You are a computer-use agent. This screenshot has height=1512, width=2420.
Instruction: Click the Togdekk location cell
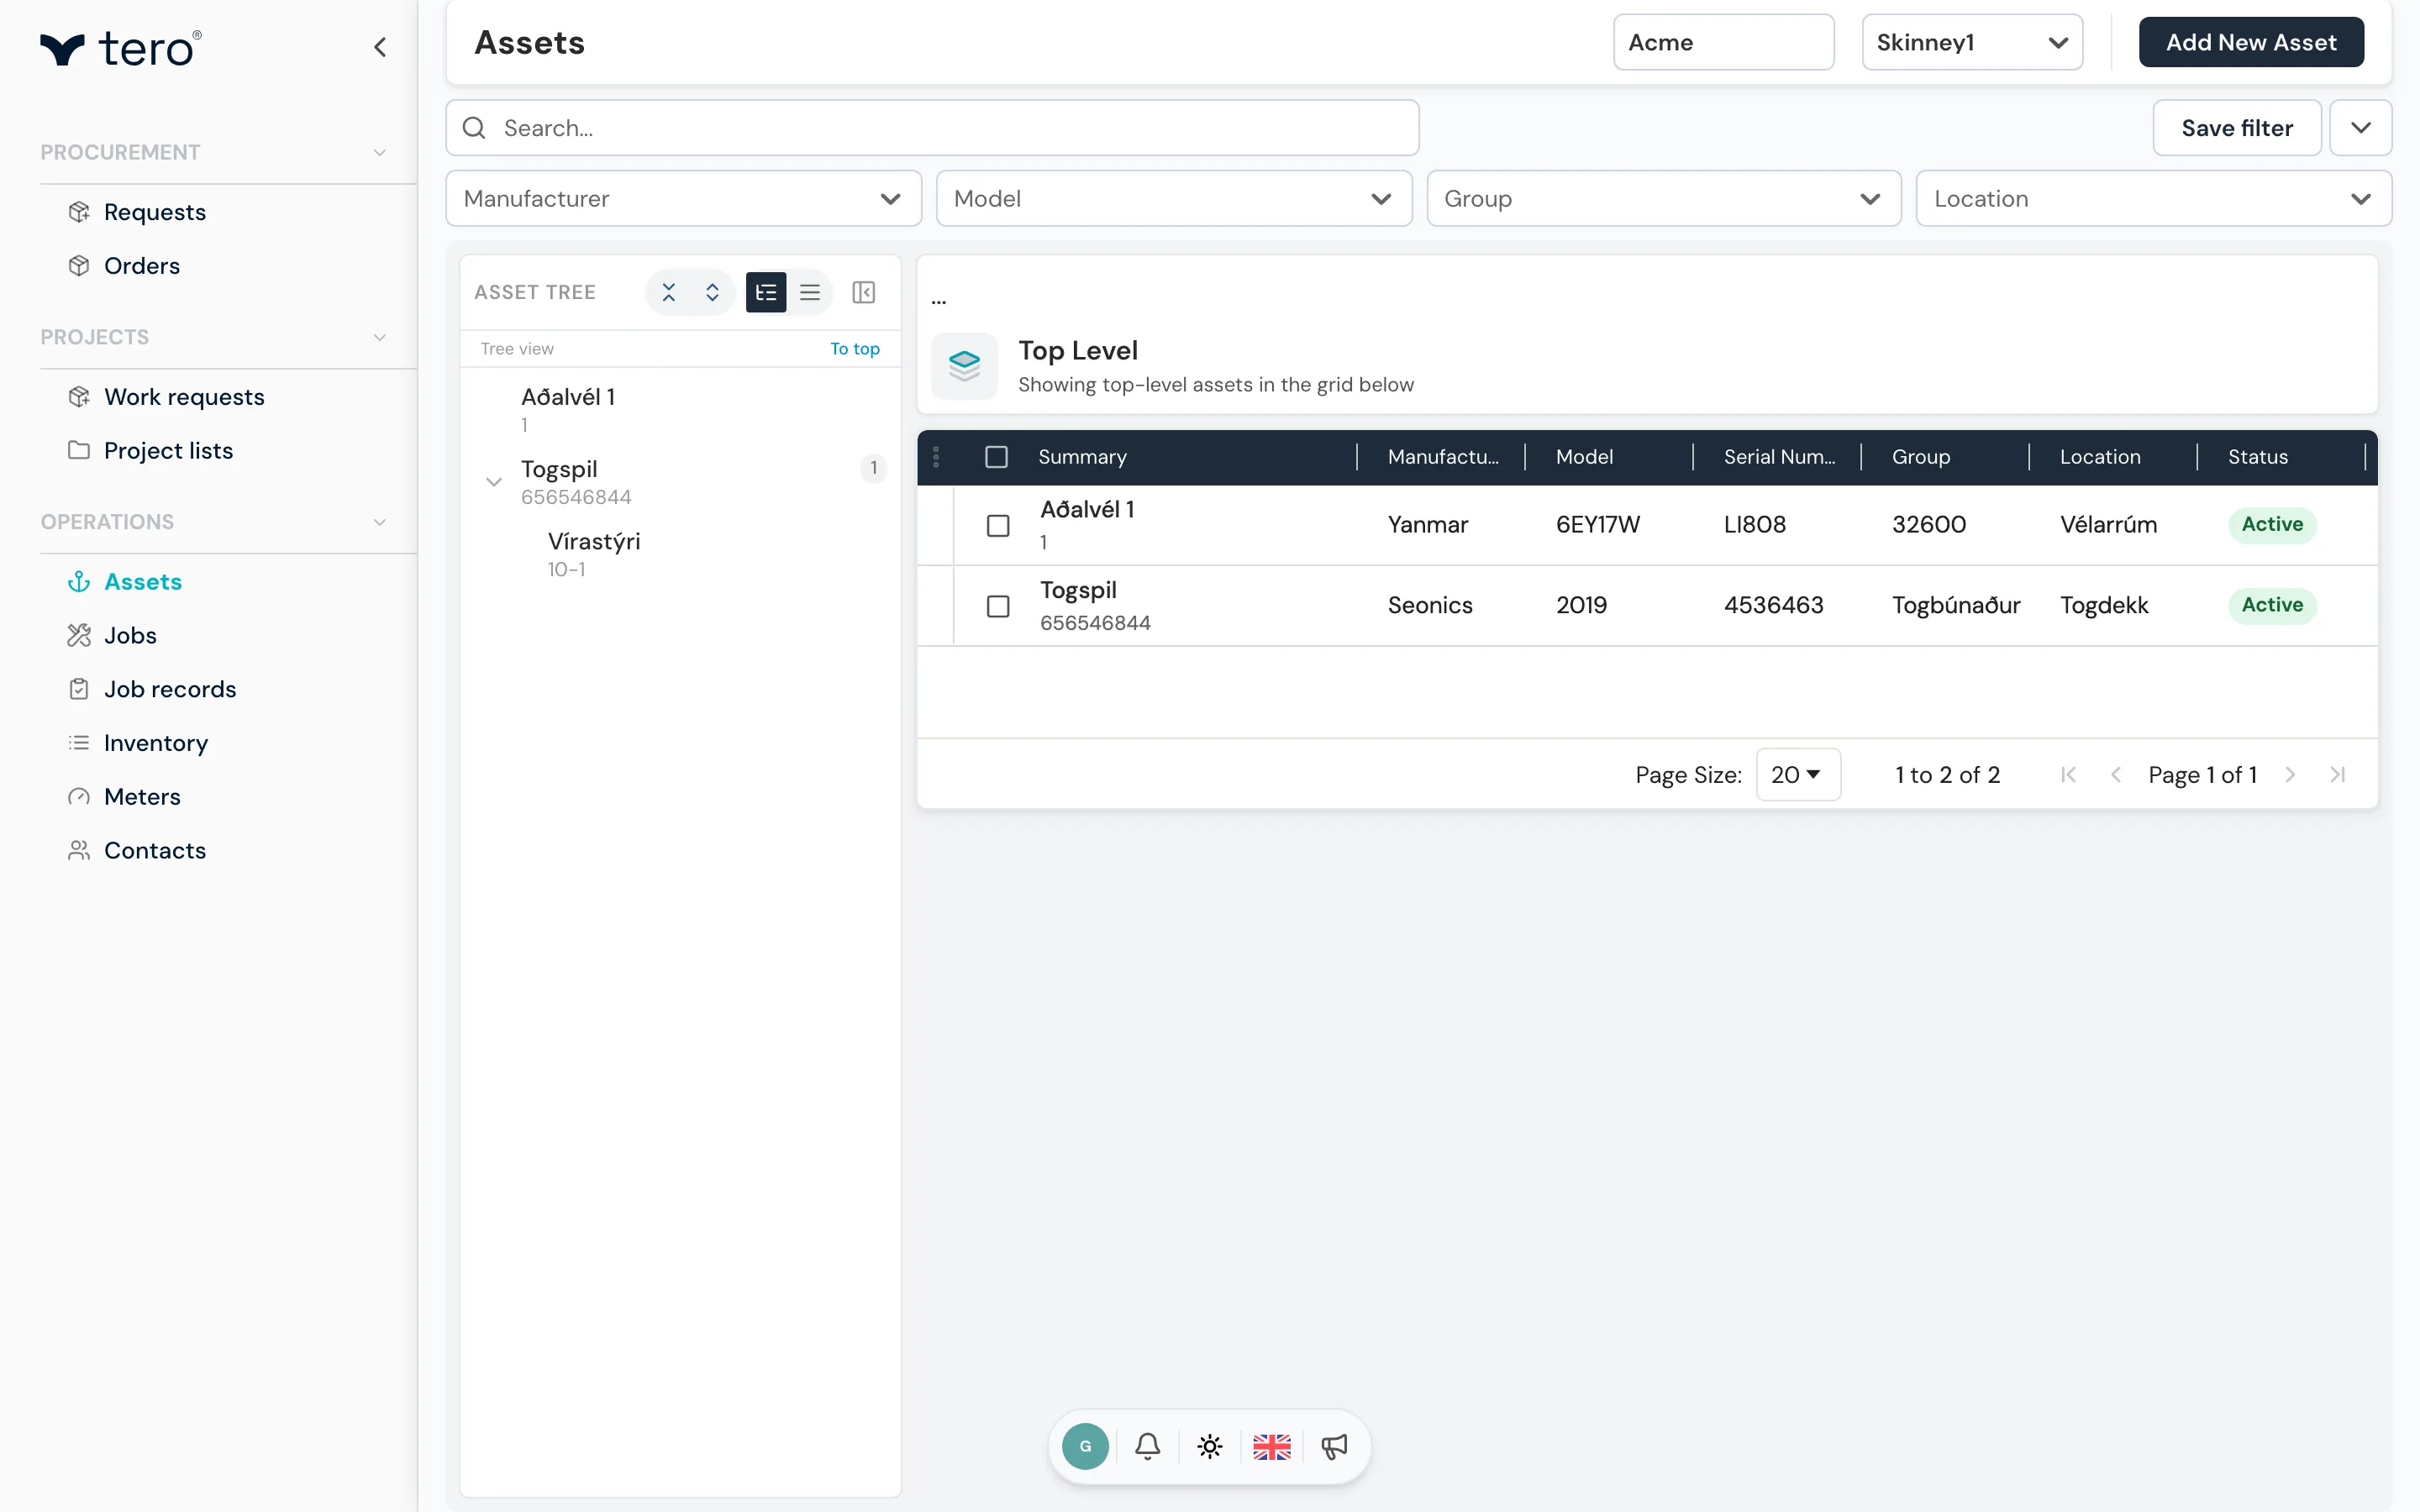[x=2104, y=605]
